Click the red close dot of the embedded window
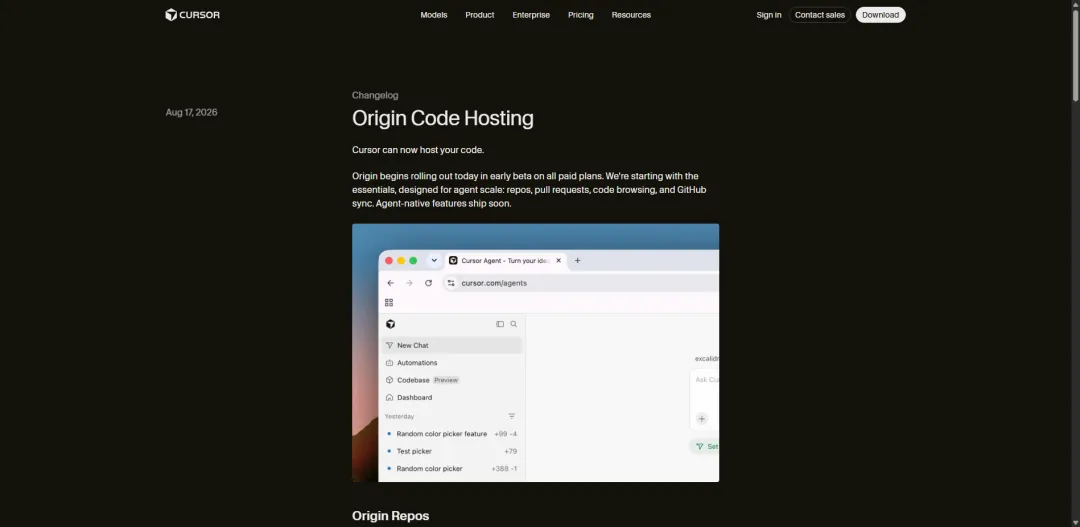The height and width of the screenshot is (527, 1080). click(388, 260)
